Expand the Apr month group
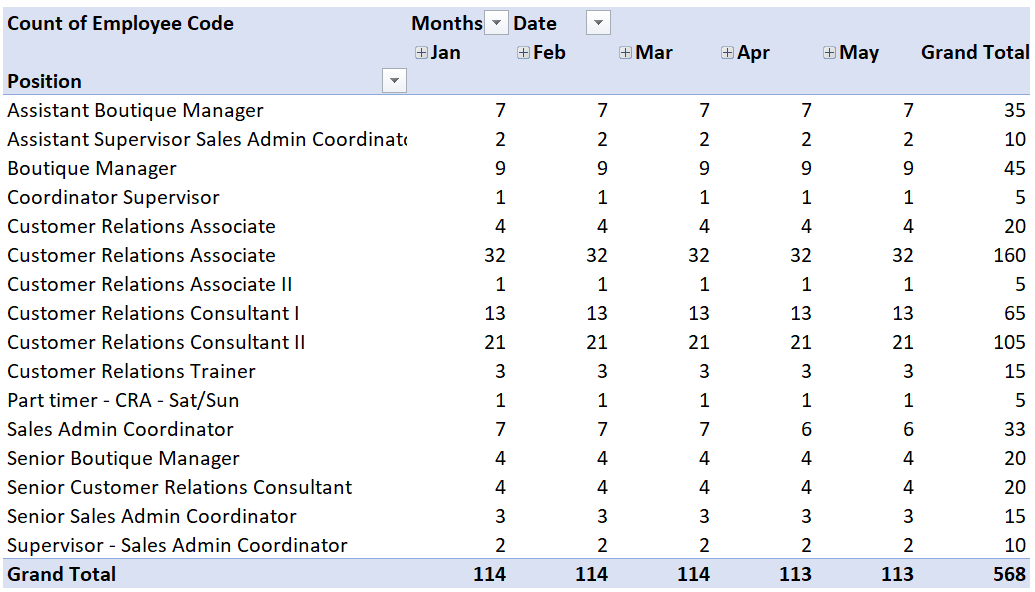 [x=727, y=53]
